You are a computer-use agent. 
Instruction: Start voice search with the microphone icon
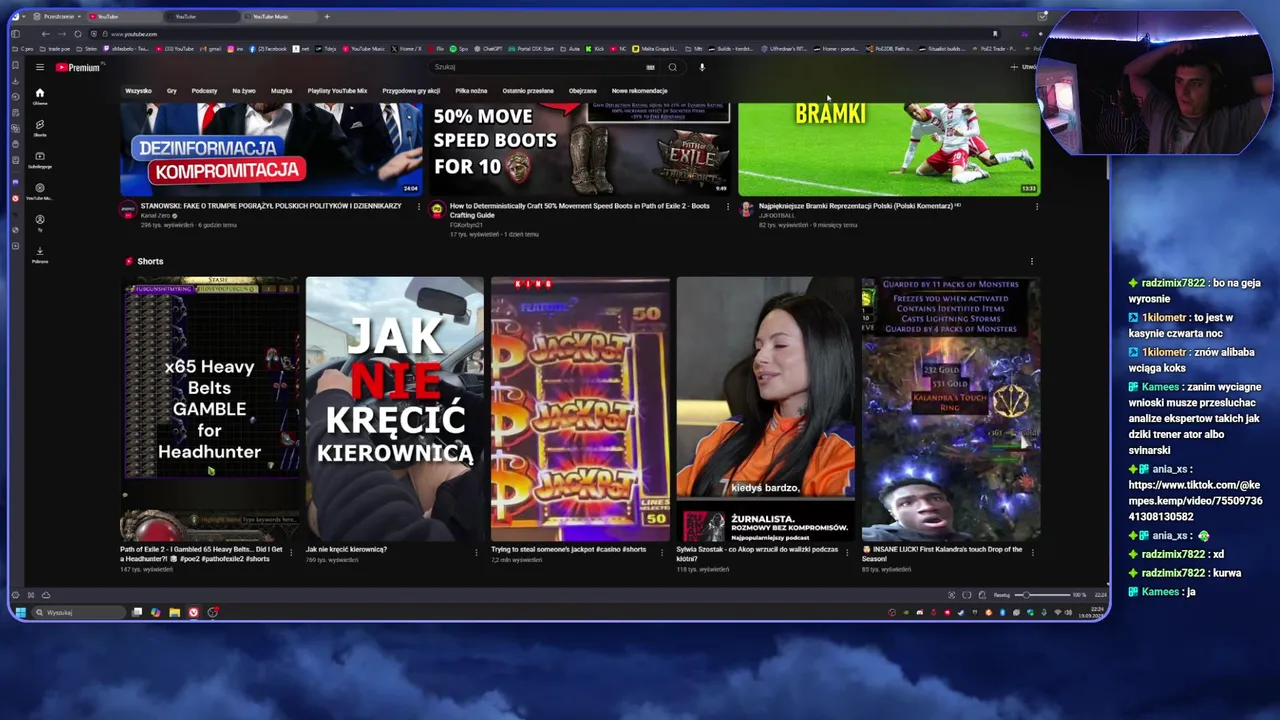click(702, 67)
